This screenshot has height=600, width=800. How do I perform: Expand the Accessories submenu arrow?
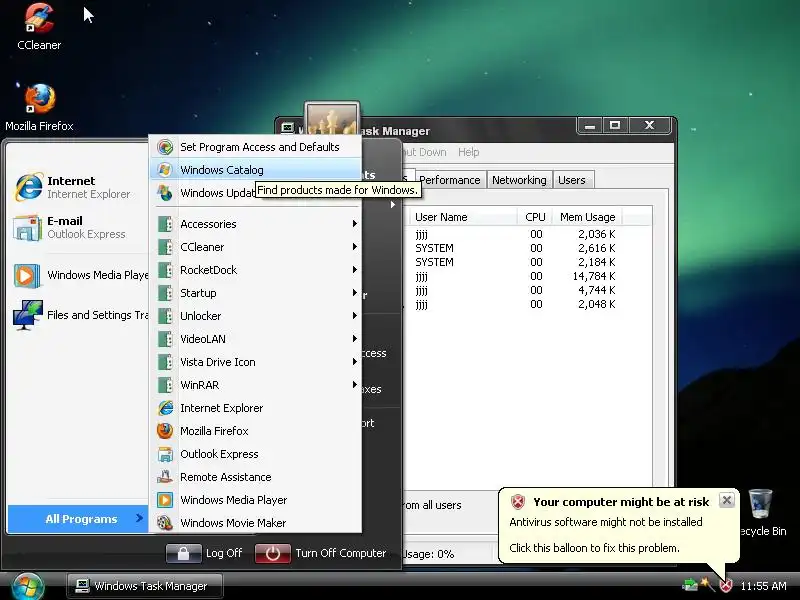354,223
